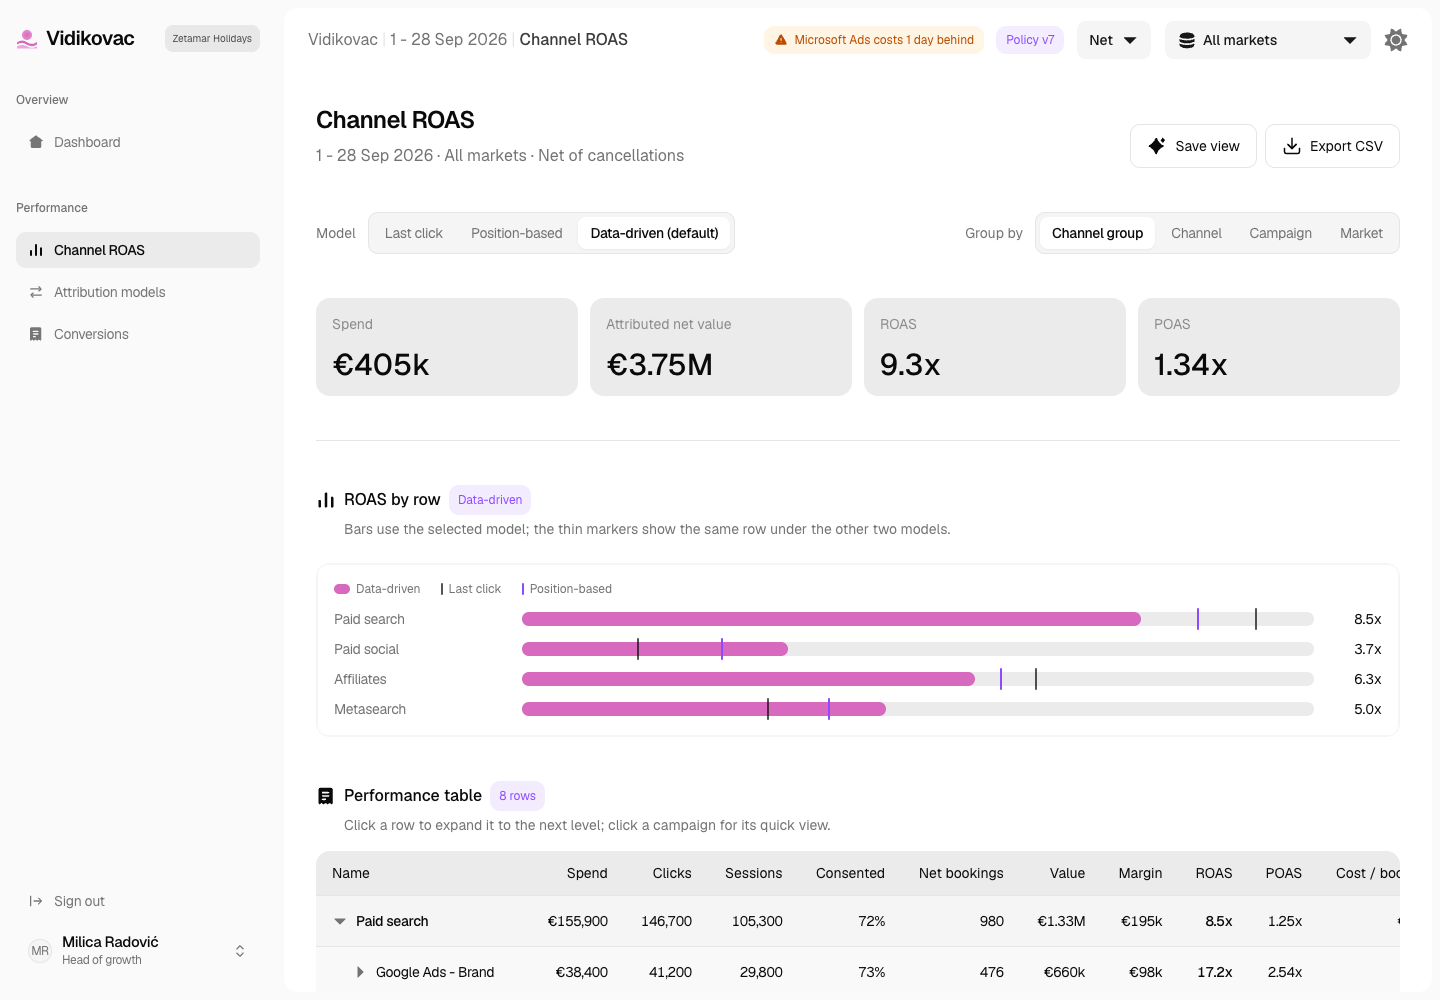This screenshot has height=1000, width=1440.
Task: Open the Conversions page
Action: (x=138, y=334)
